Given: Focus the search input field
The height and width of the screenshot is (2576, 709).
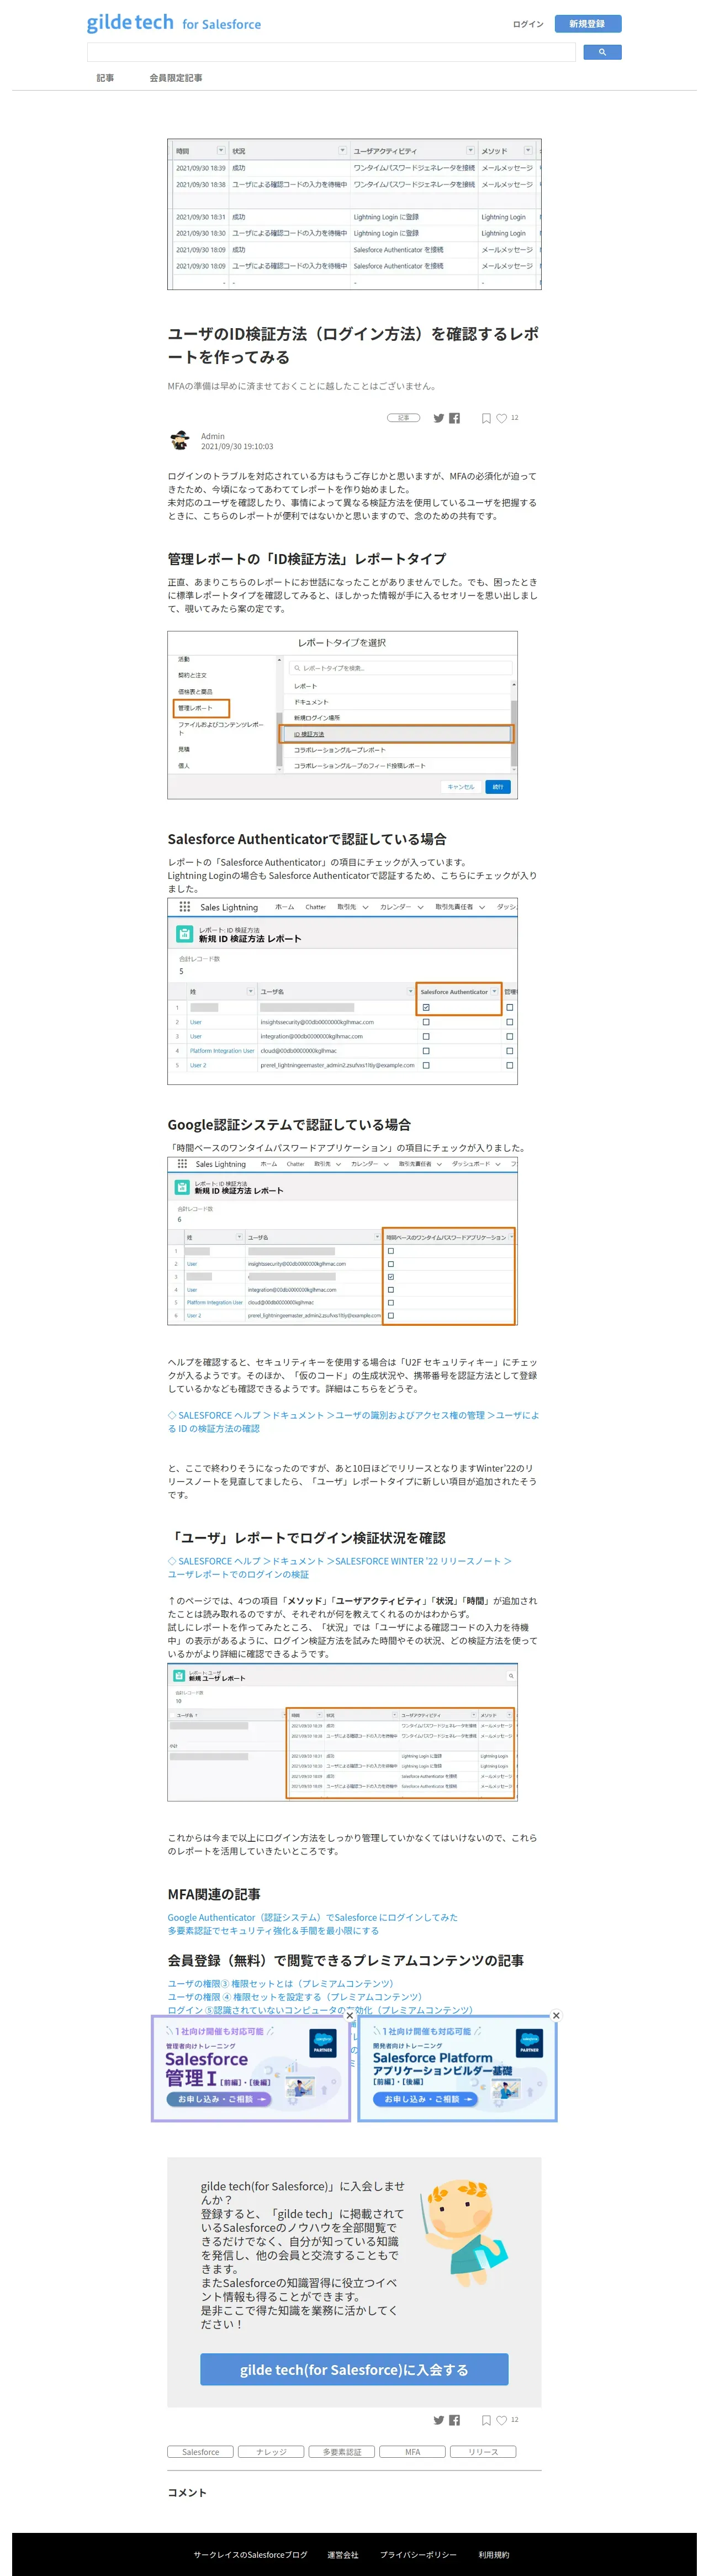Looking at the screenshot, I should (x=331, y=52).
